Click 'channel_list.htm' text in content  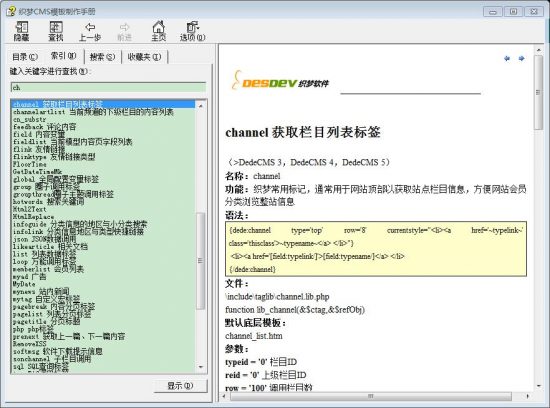tap(254, 336)
